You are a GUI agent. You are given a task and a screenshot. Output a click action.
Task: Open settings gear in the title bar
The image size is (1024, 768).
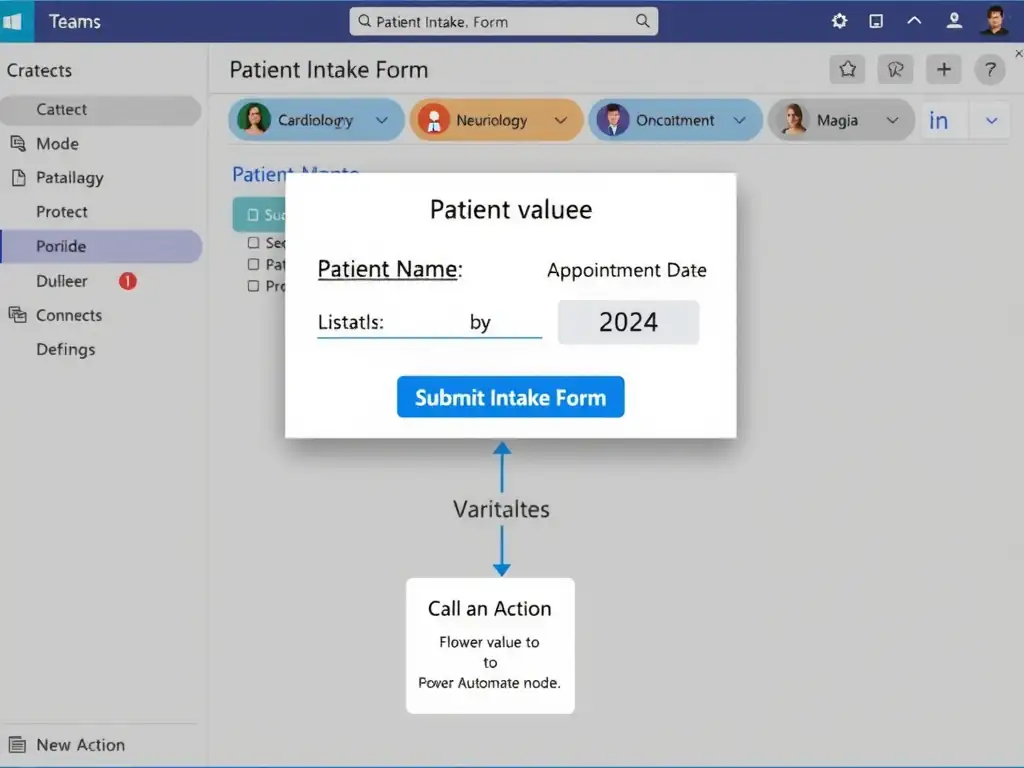pyautogui.click(x=839, y=21)
